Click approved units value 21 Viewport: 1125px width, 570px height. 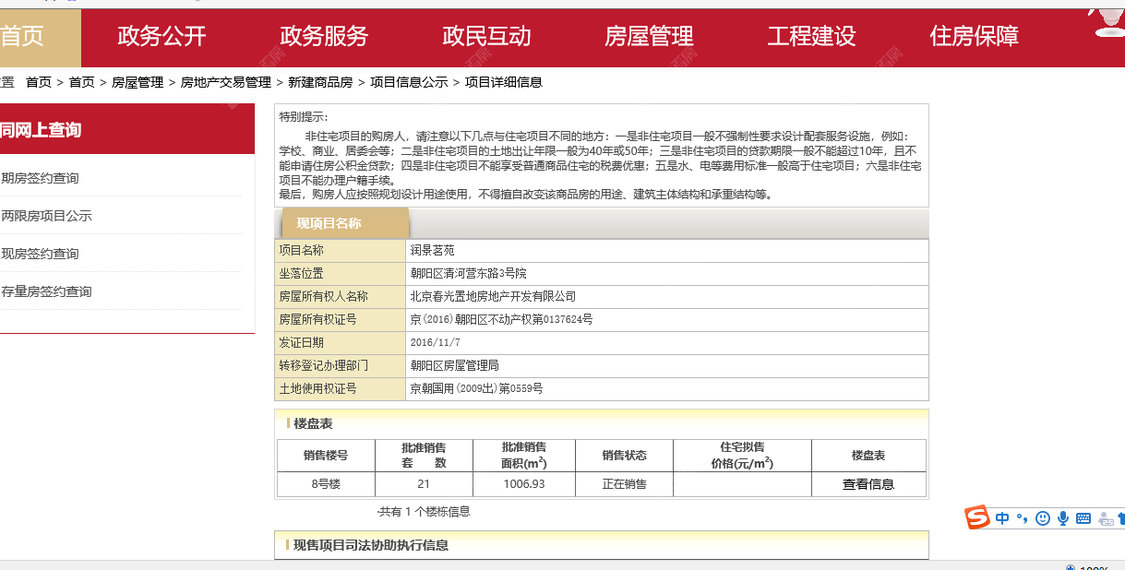click(423, 484)
